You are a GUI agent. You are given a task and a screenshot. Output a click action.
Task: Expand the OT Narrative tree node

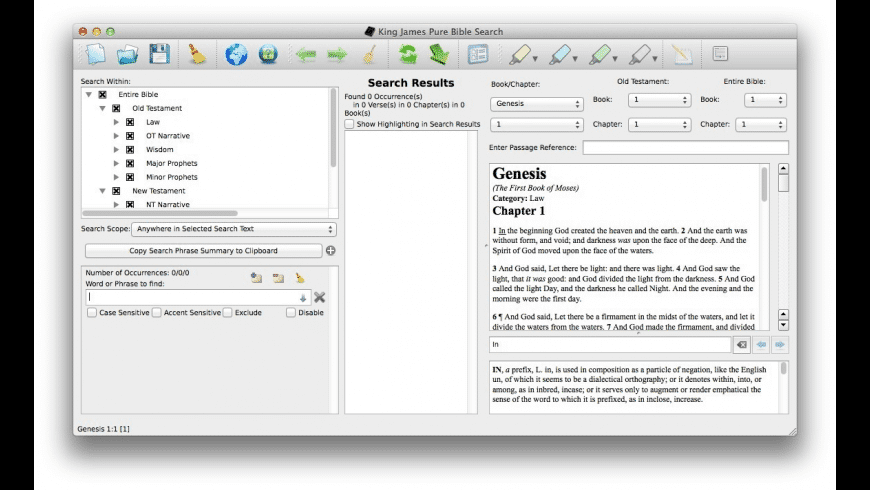(116, 136)
